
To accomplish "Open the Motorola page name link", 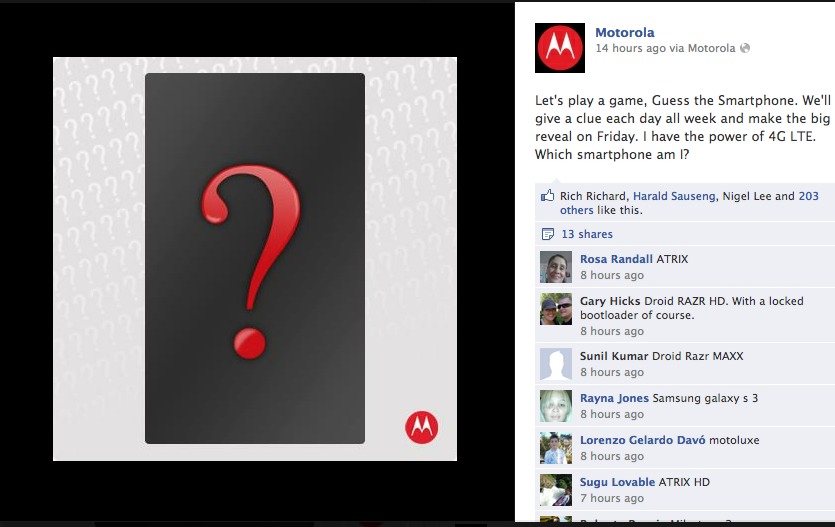I will pos(625,32).
